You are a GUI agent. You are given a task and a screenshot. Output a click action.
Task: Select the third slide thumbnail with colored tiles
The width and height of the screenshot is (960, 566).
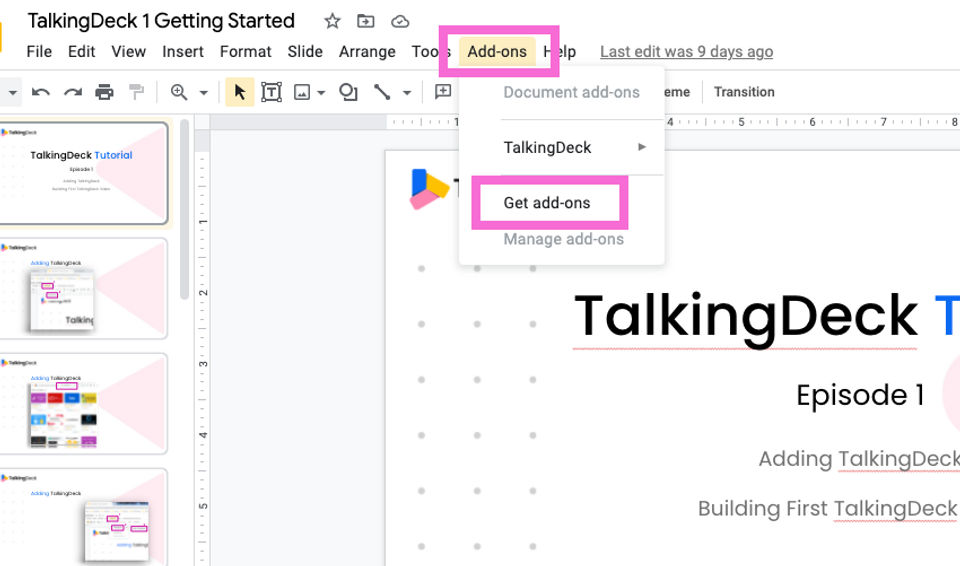tap(84, 404)
